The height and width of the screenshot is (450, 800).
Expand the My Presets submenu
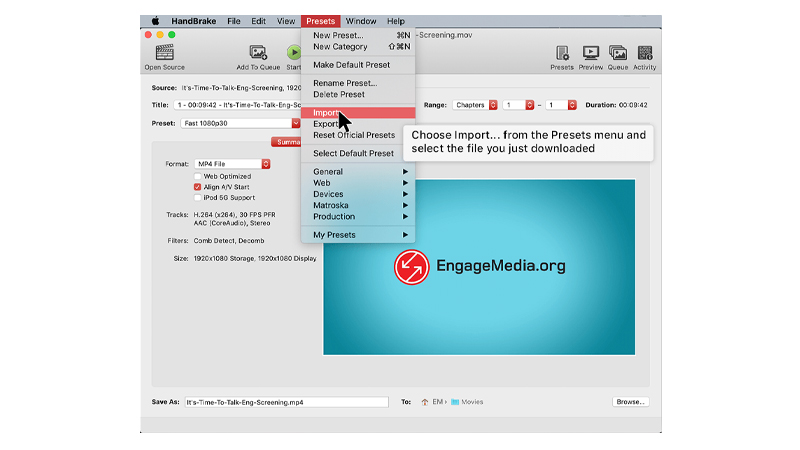click(x=358, y=235)
